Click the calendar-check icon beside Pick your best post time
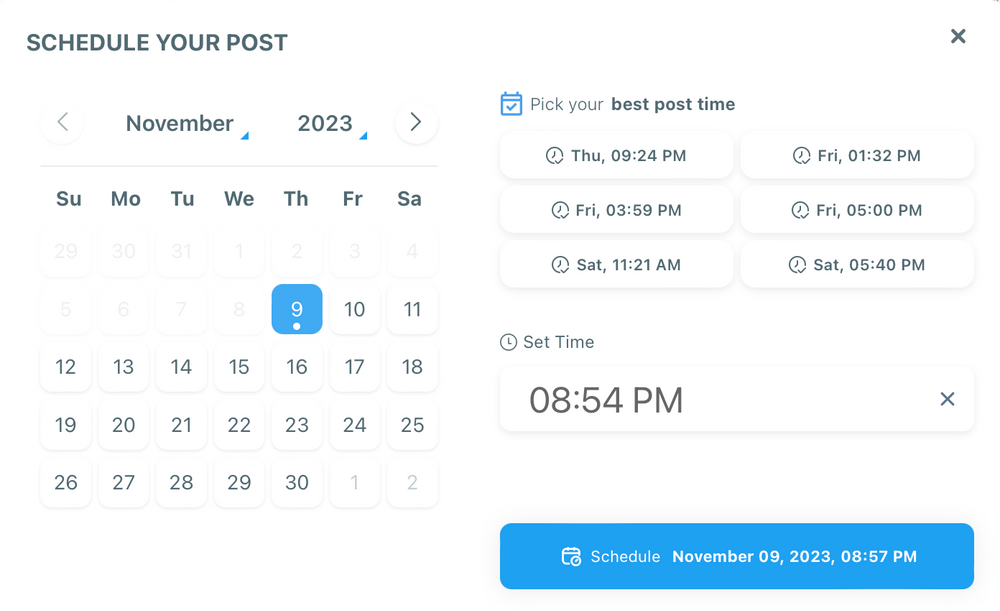The width and height of the screenshot is (1000, 611). tap(511, 103)
